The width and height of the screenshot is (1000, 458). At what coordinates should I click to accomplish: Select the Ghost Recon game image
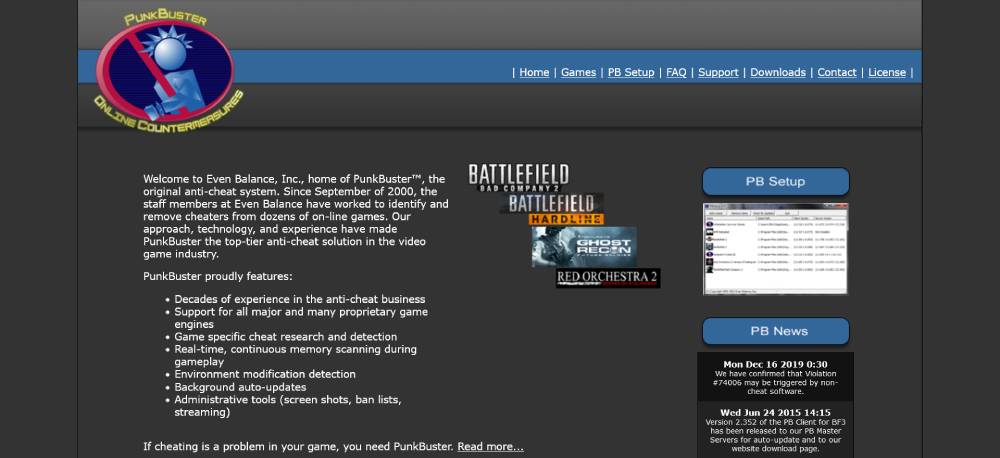583,246
